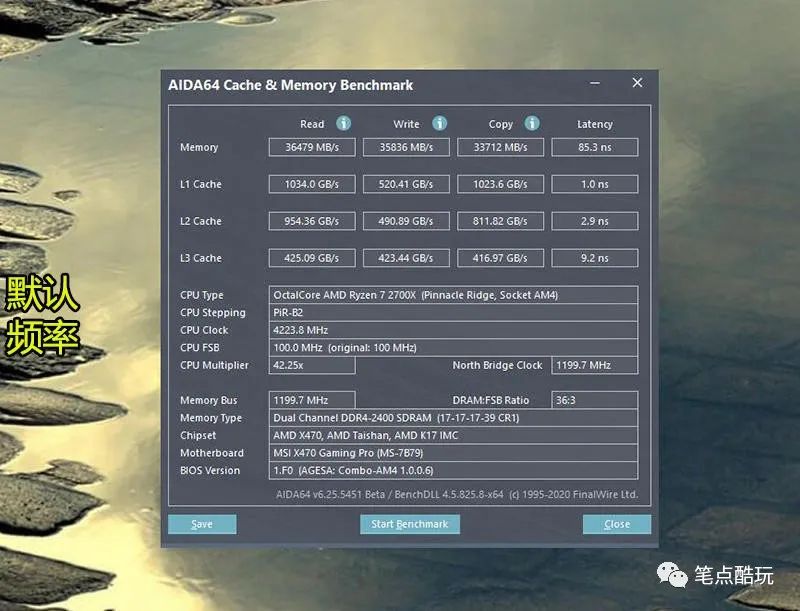800x611 pixels.
Task: Click the Motherboard label
Action: pyautogui.click(x=212, y=453)
